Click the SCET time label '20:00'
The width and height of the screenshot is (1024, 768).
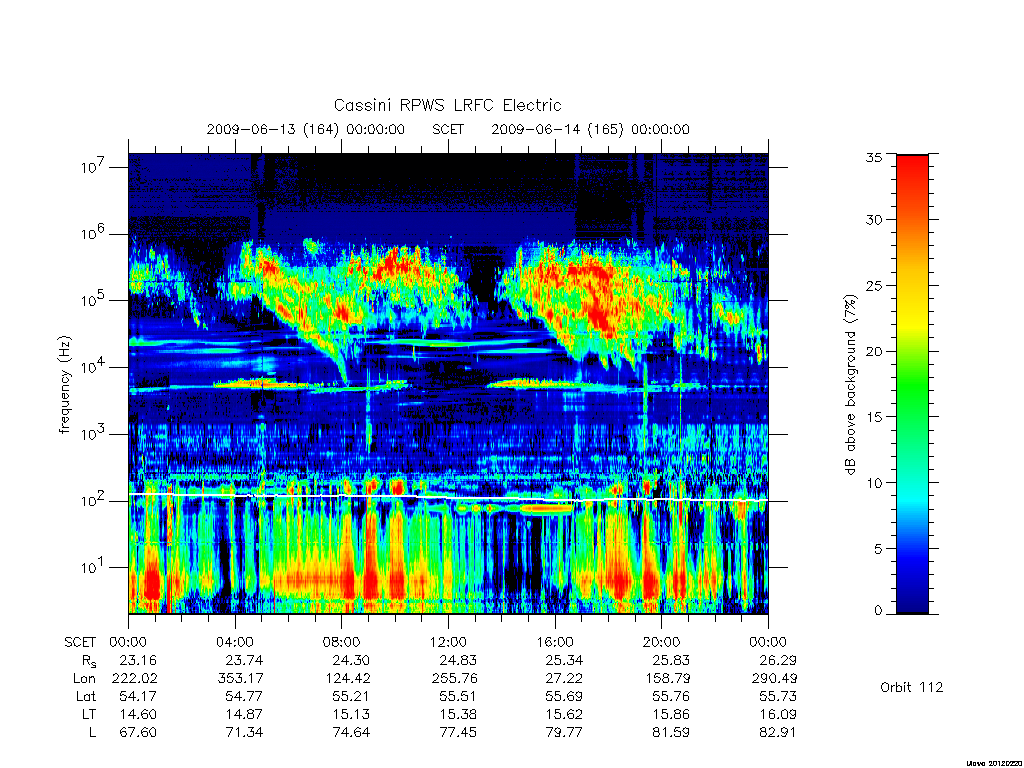[661, 642]
